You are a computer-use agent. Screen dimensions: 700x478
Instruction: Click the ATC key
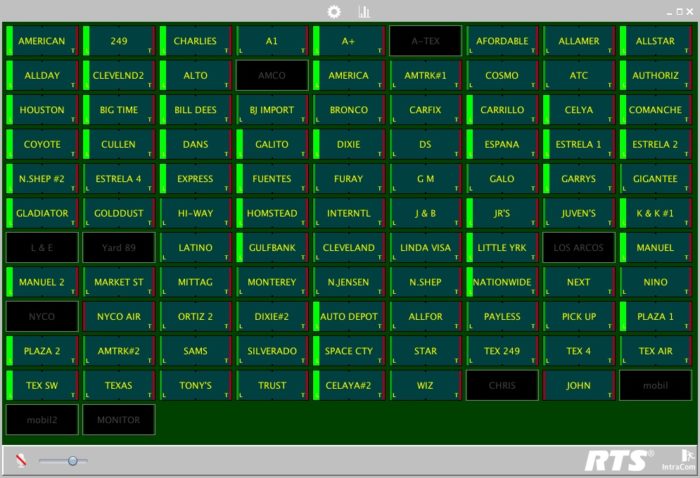coord(579,75)
